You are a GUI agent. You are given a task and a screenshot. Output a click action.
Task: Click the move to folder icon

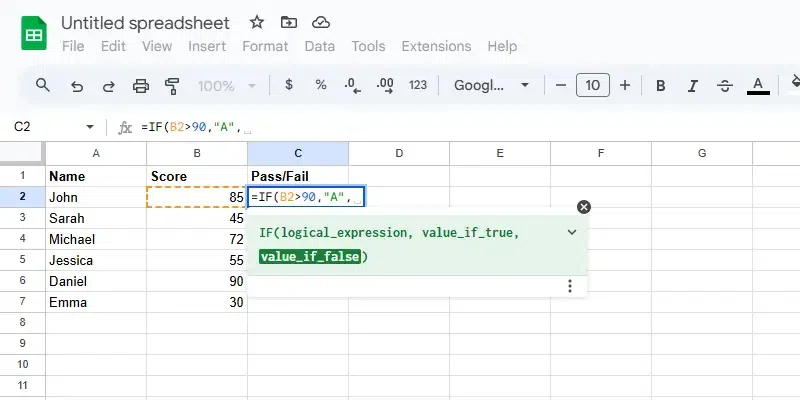coord(288,22)
